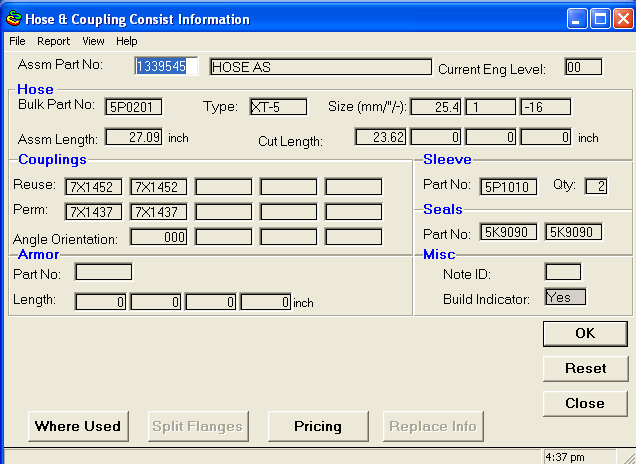The height and width of the screenshot is (464, 636).
Task: Open Where Used information
Action: click(78, 426)
